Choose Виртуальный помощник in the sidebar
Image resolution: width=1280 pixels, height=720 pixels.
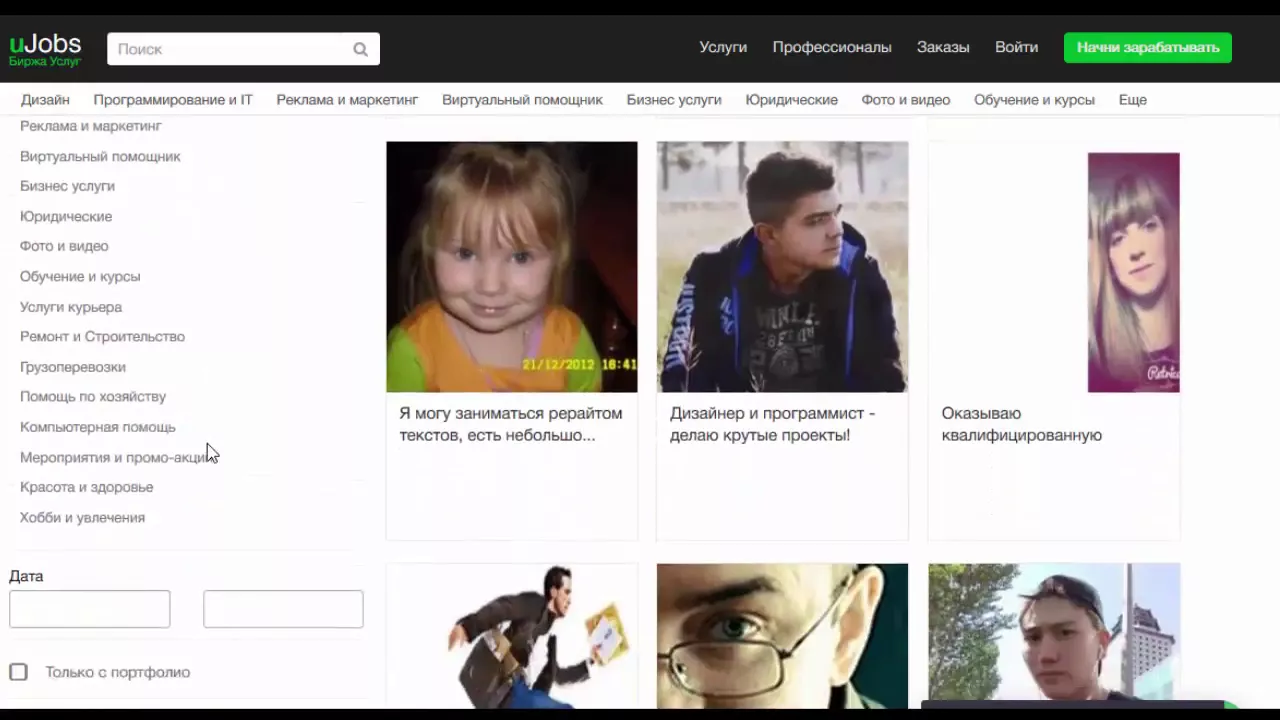[100, 156]
